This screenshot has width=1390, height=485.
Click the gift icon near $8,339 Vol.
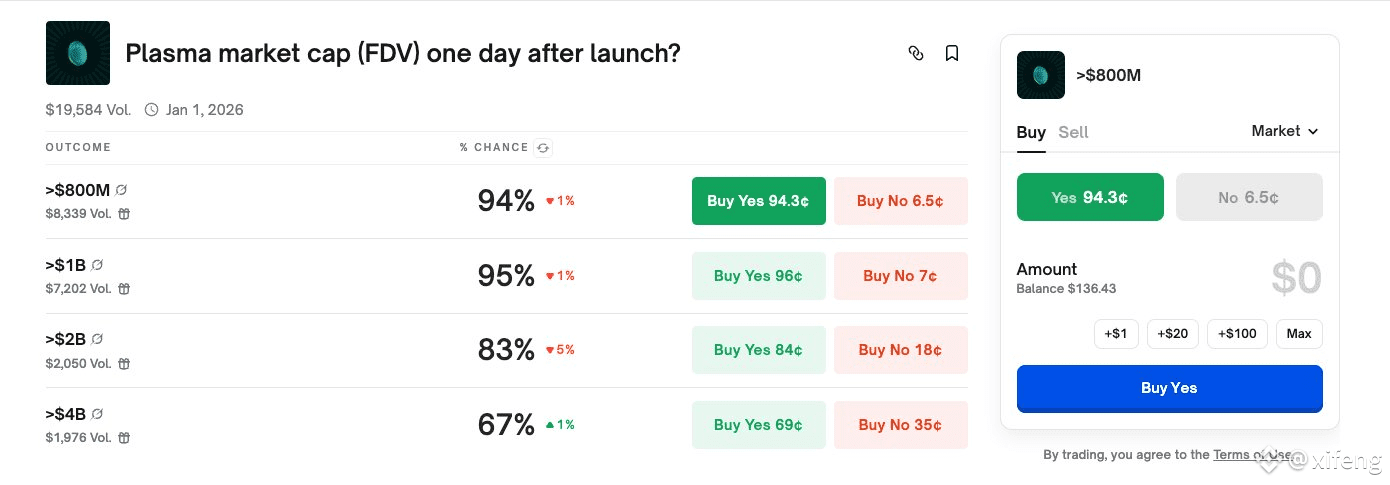pyautogui.click(x=124, y=213)
